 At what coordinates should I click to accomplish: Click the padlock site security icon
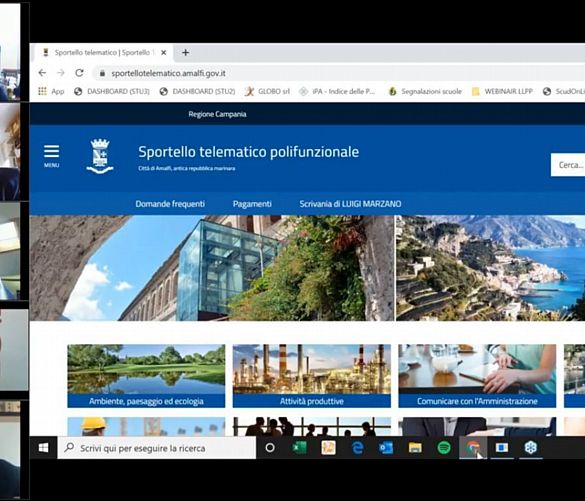click(102, 73)
